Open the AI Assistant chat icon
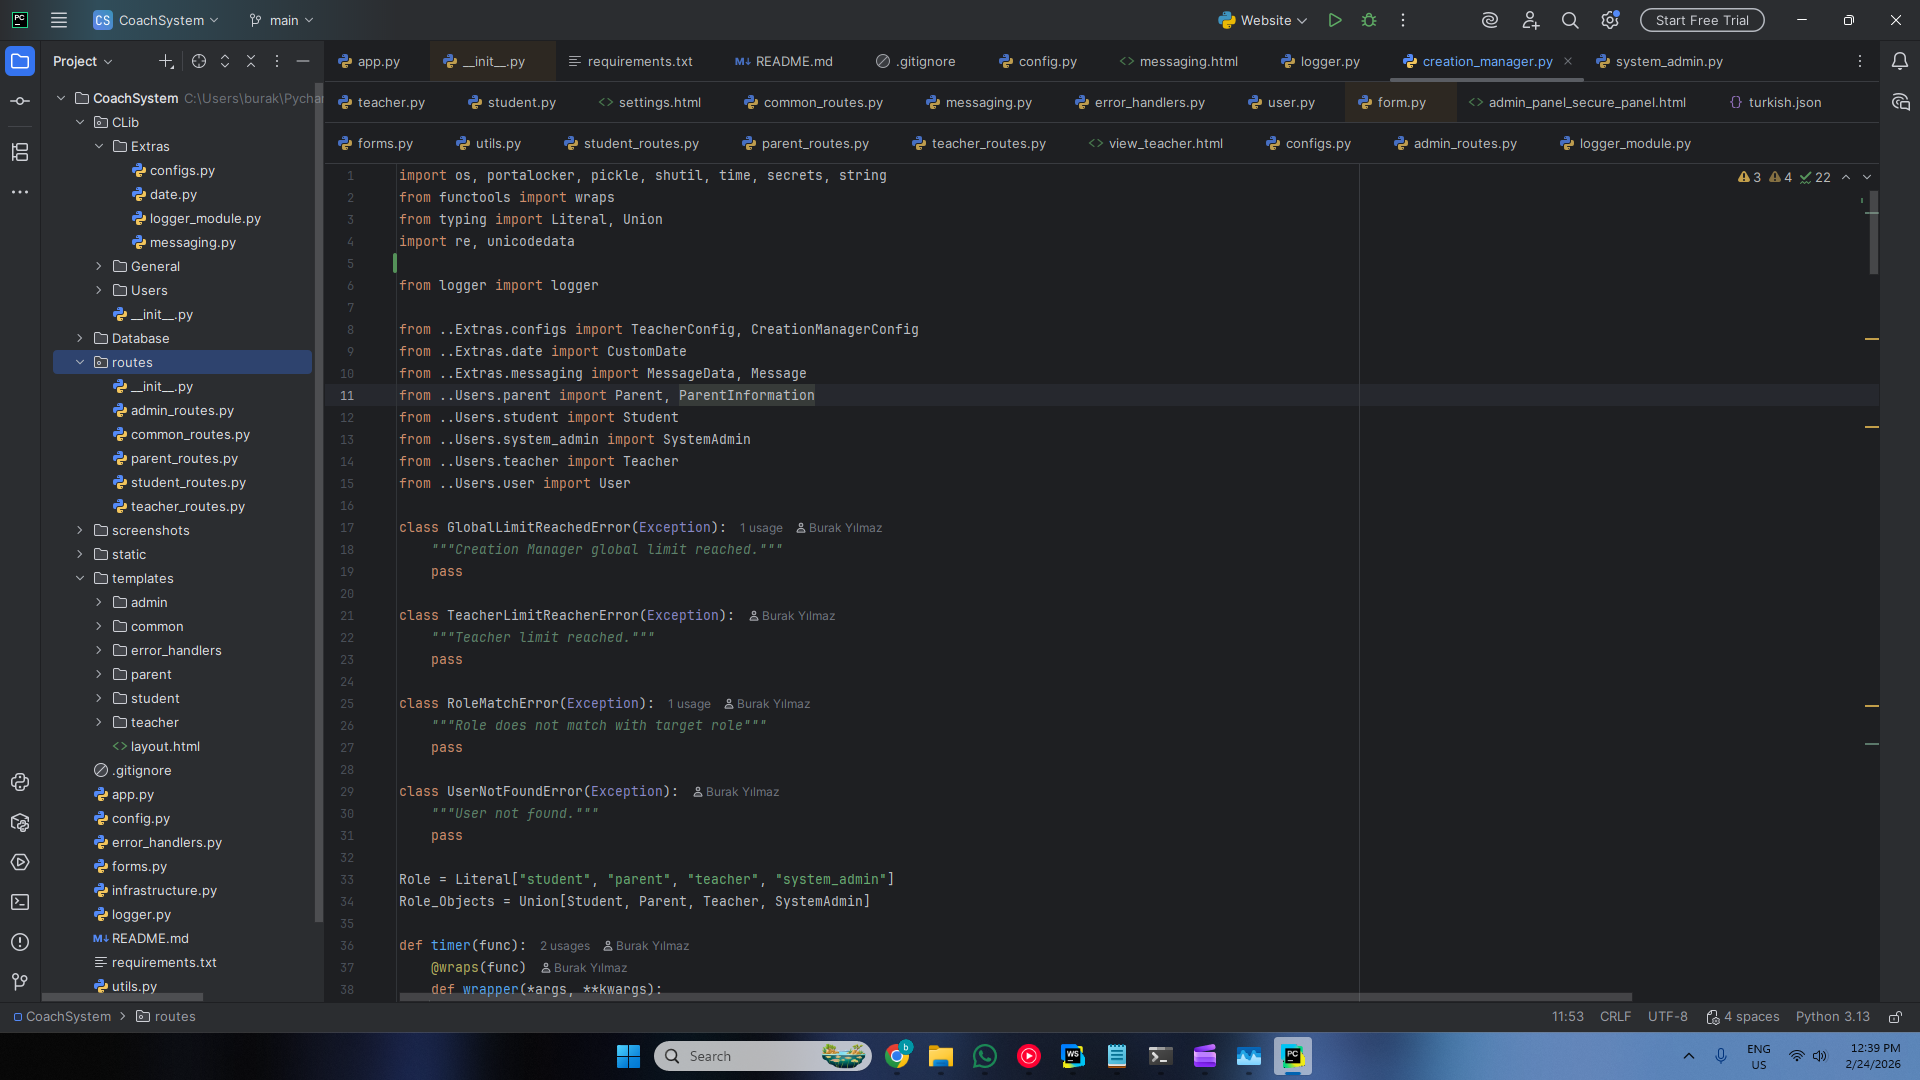 click(x=1900, y=102)
